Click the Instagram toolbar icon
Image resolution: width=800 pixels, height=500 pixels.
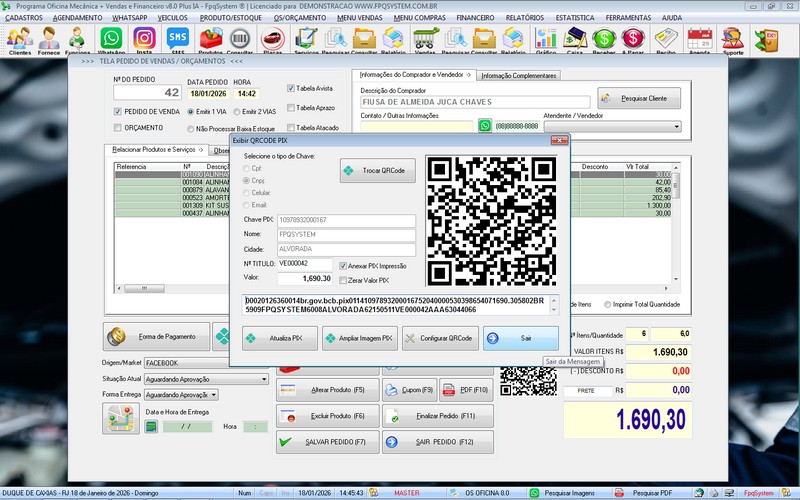(144, 40)
